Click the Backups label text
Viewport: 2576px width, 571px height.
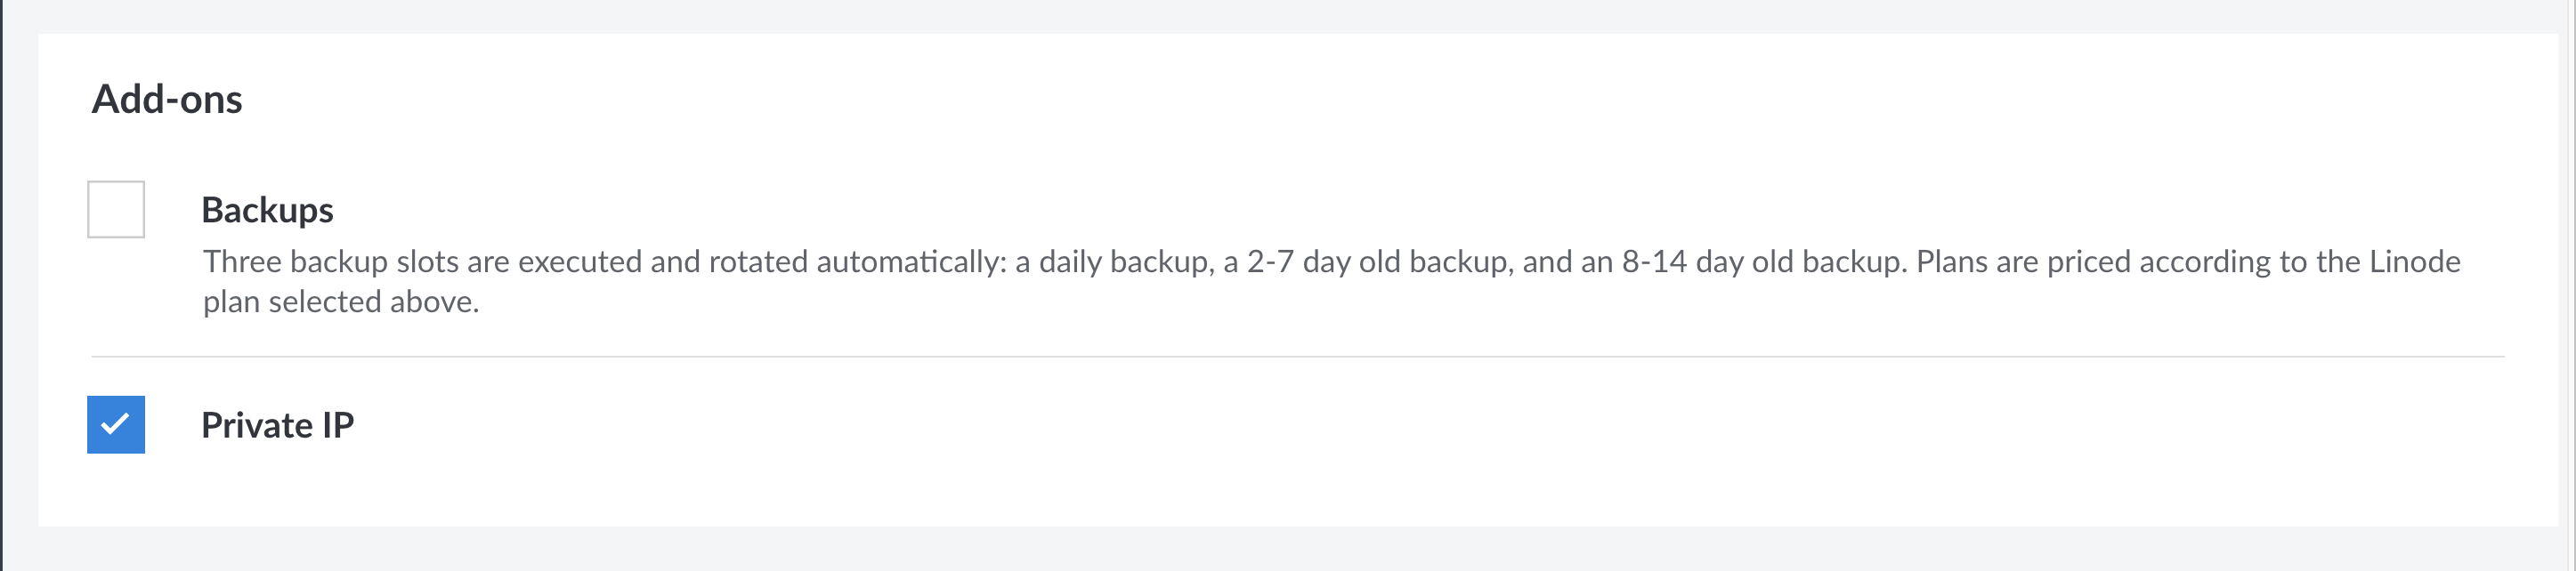(x=267, y=210)
